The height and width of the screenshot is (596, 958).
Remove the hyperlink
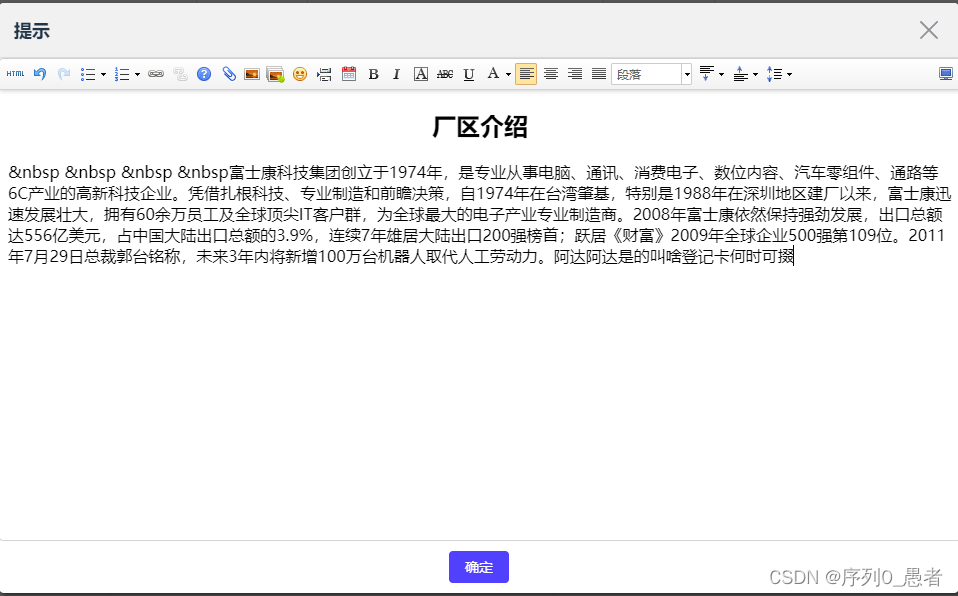click(x=178, y=73)
